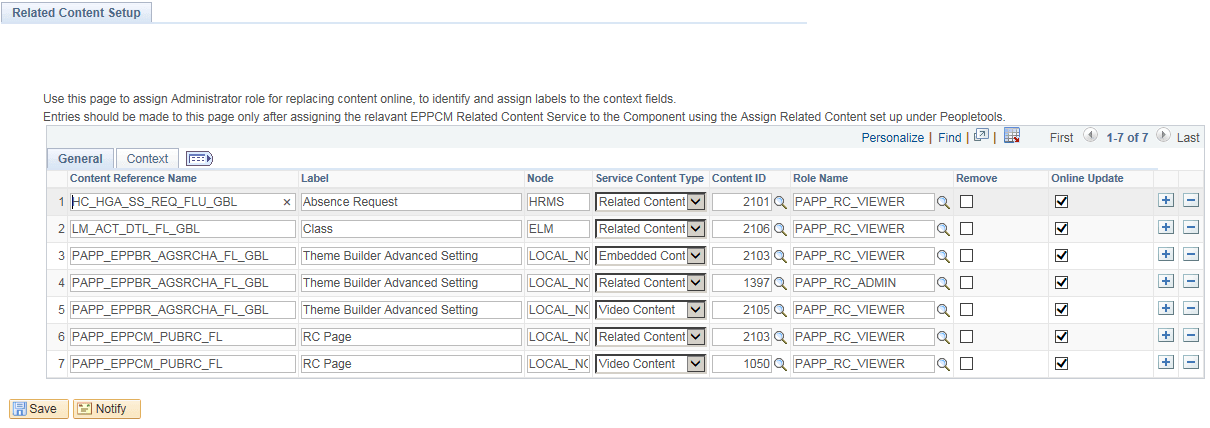The height and width of the screenshot is (428, 1210).
Task: Open Video Content dropdown in row 7
Action: [696, 364]
